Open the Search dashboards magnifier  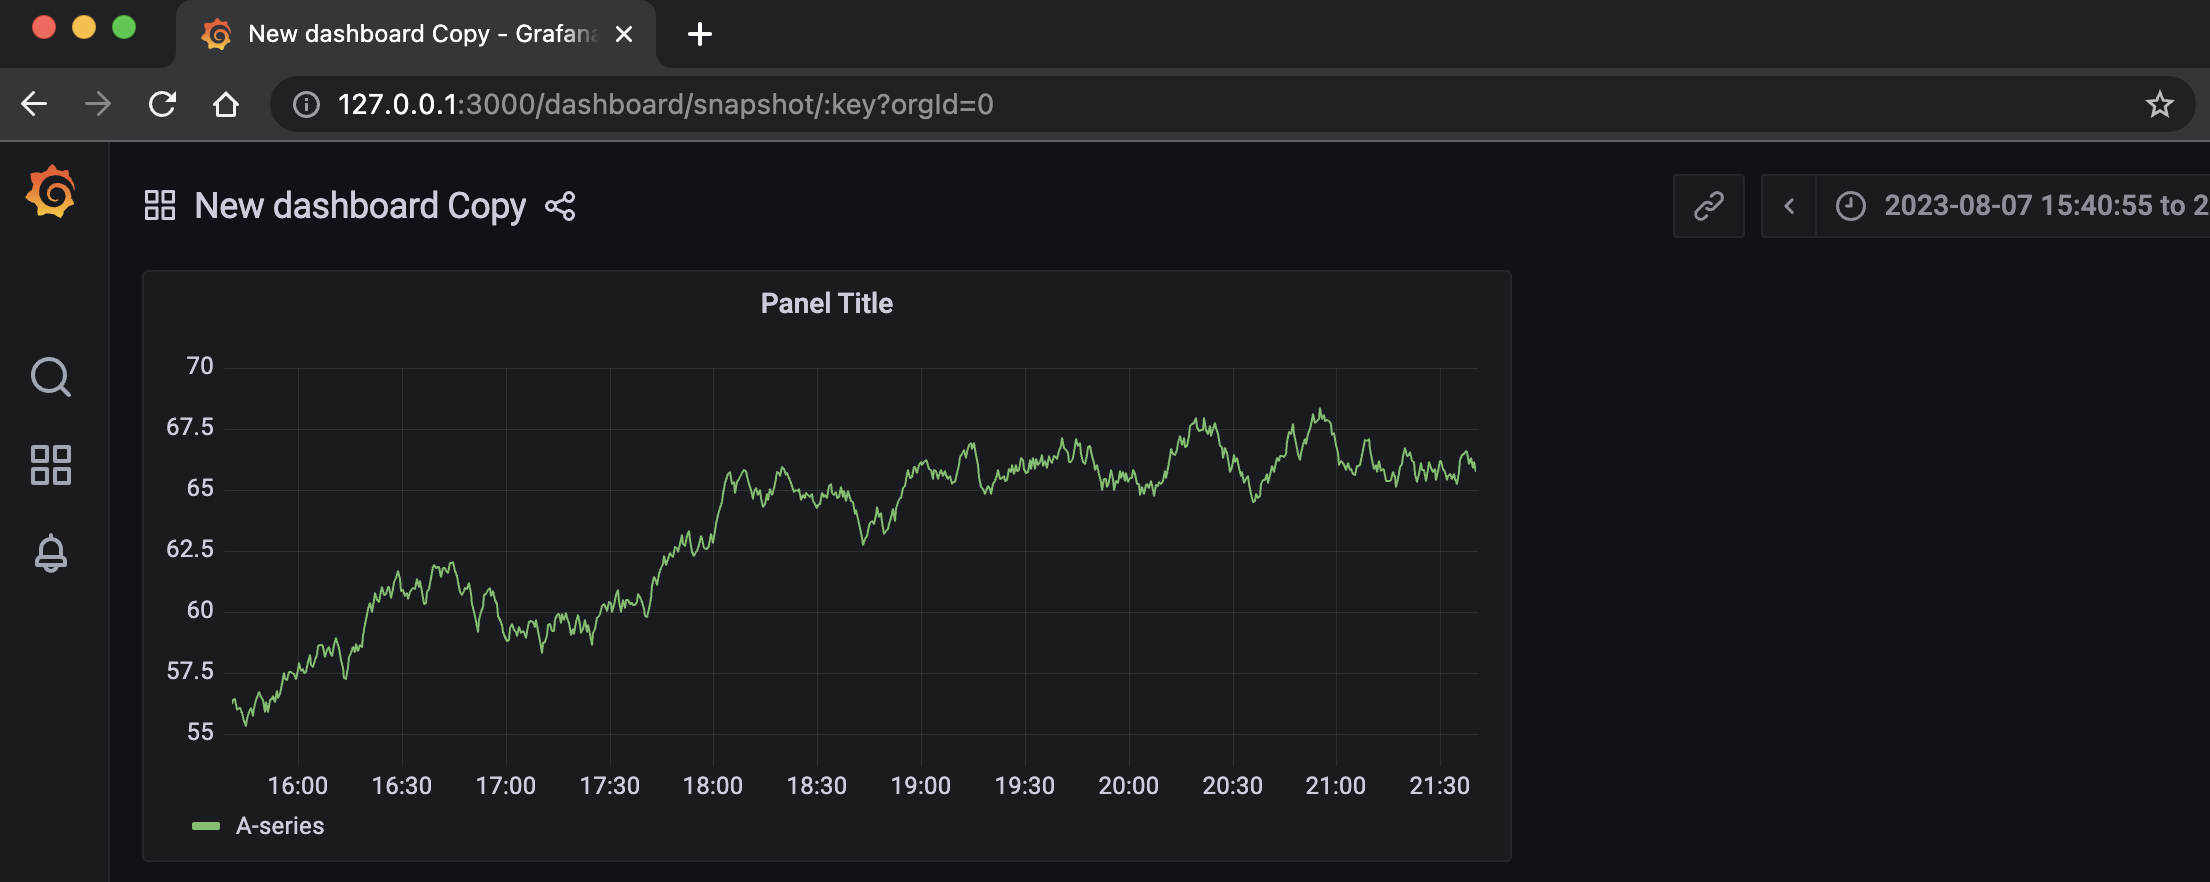(x=51, y=377)
